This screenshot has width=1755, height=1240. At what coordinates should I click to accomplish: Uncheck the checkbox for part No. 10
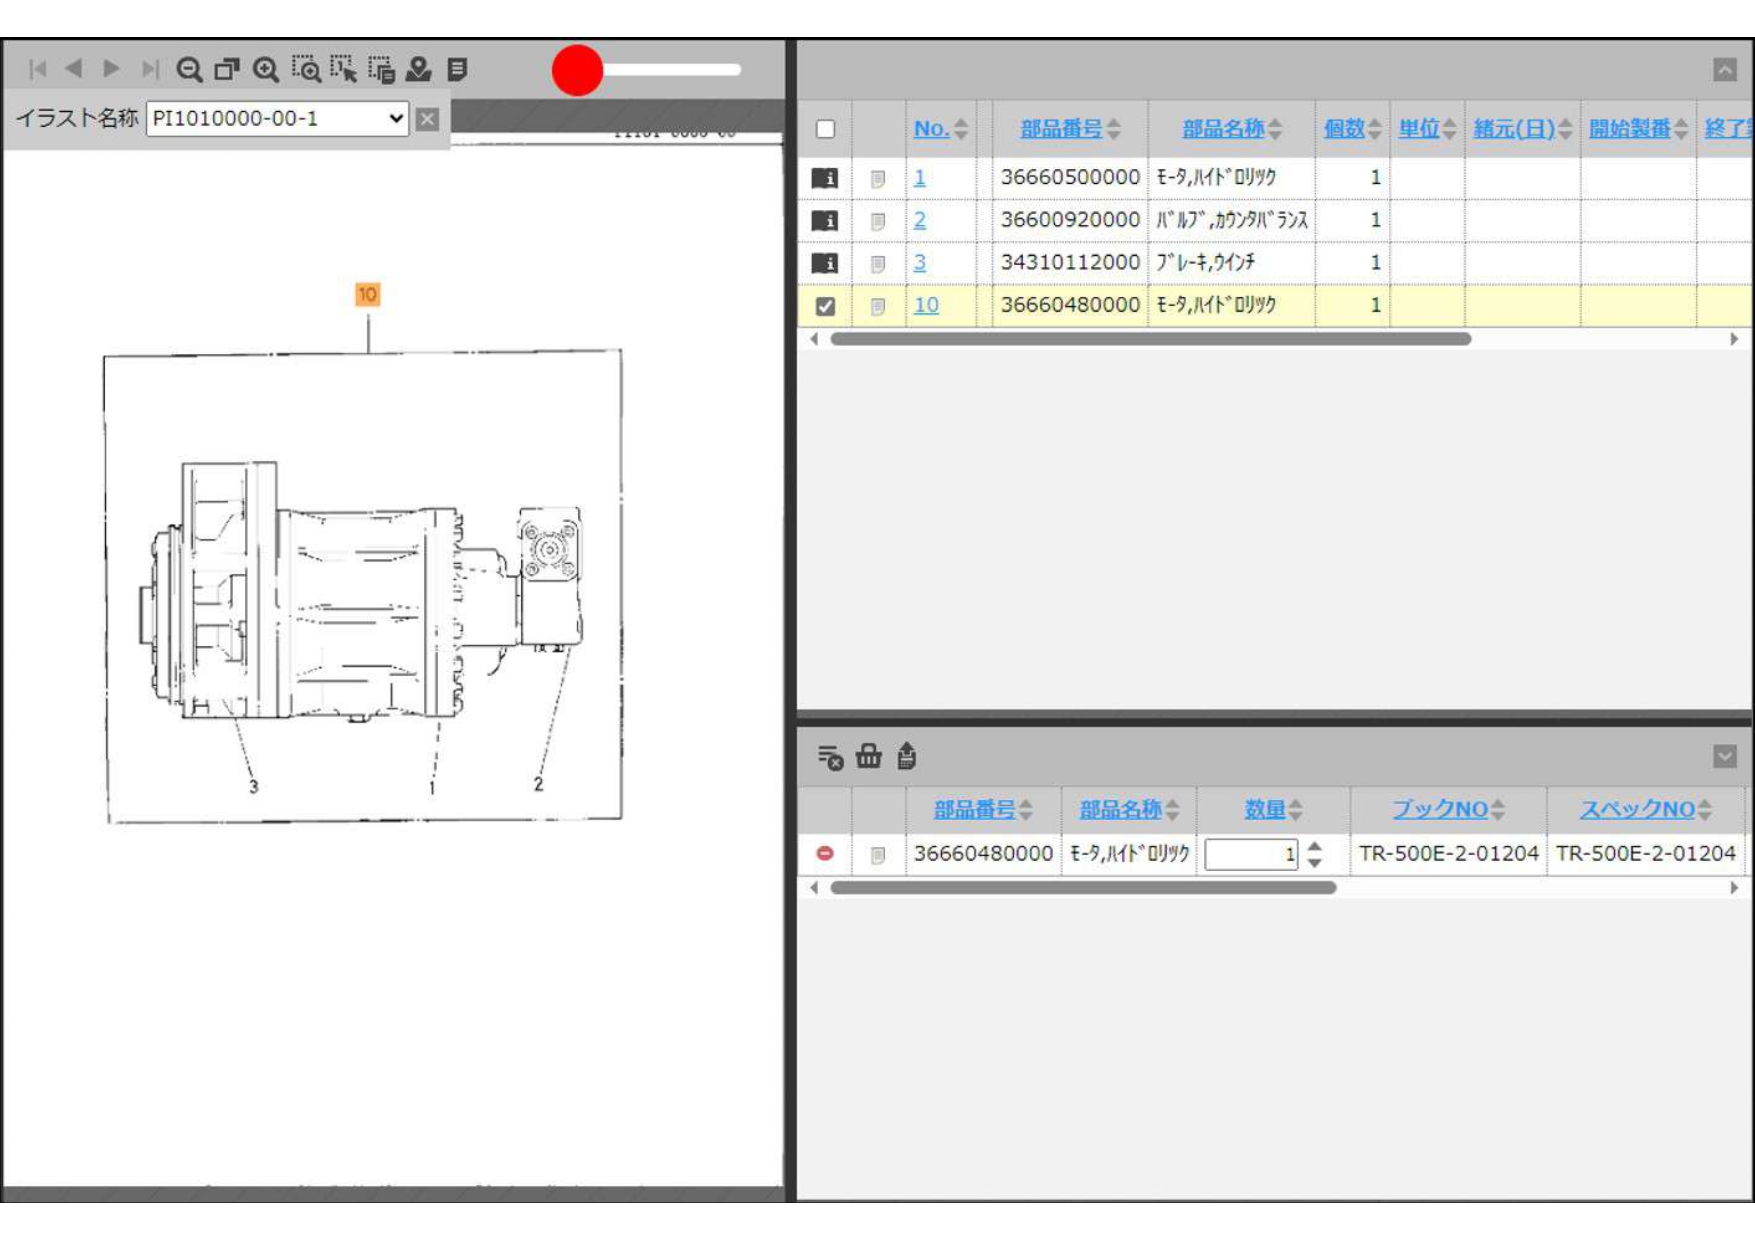pos(825,306)
